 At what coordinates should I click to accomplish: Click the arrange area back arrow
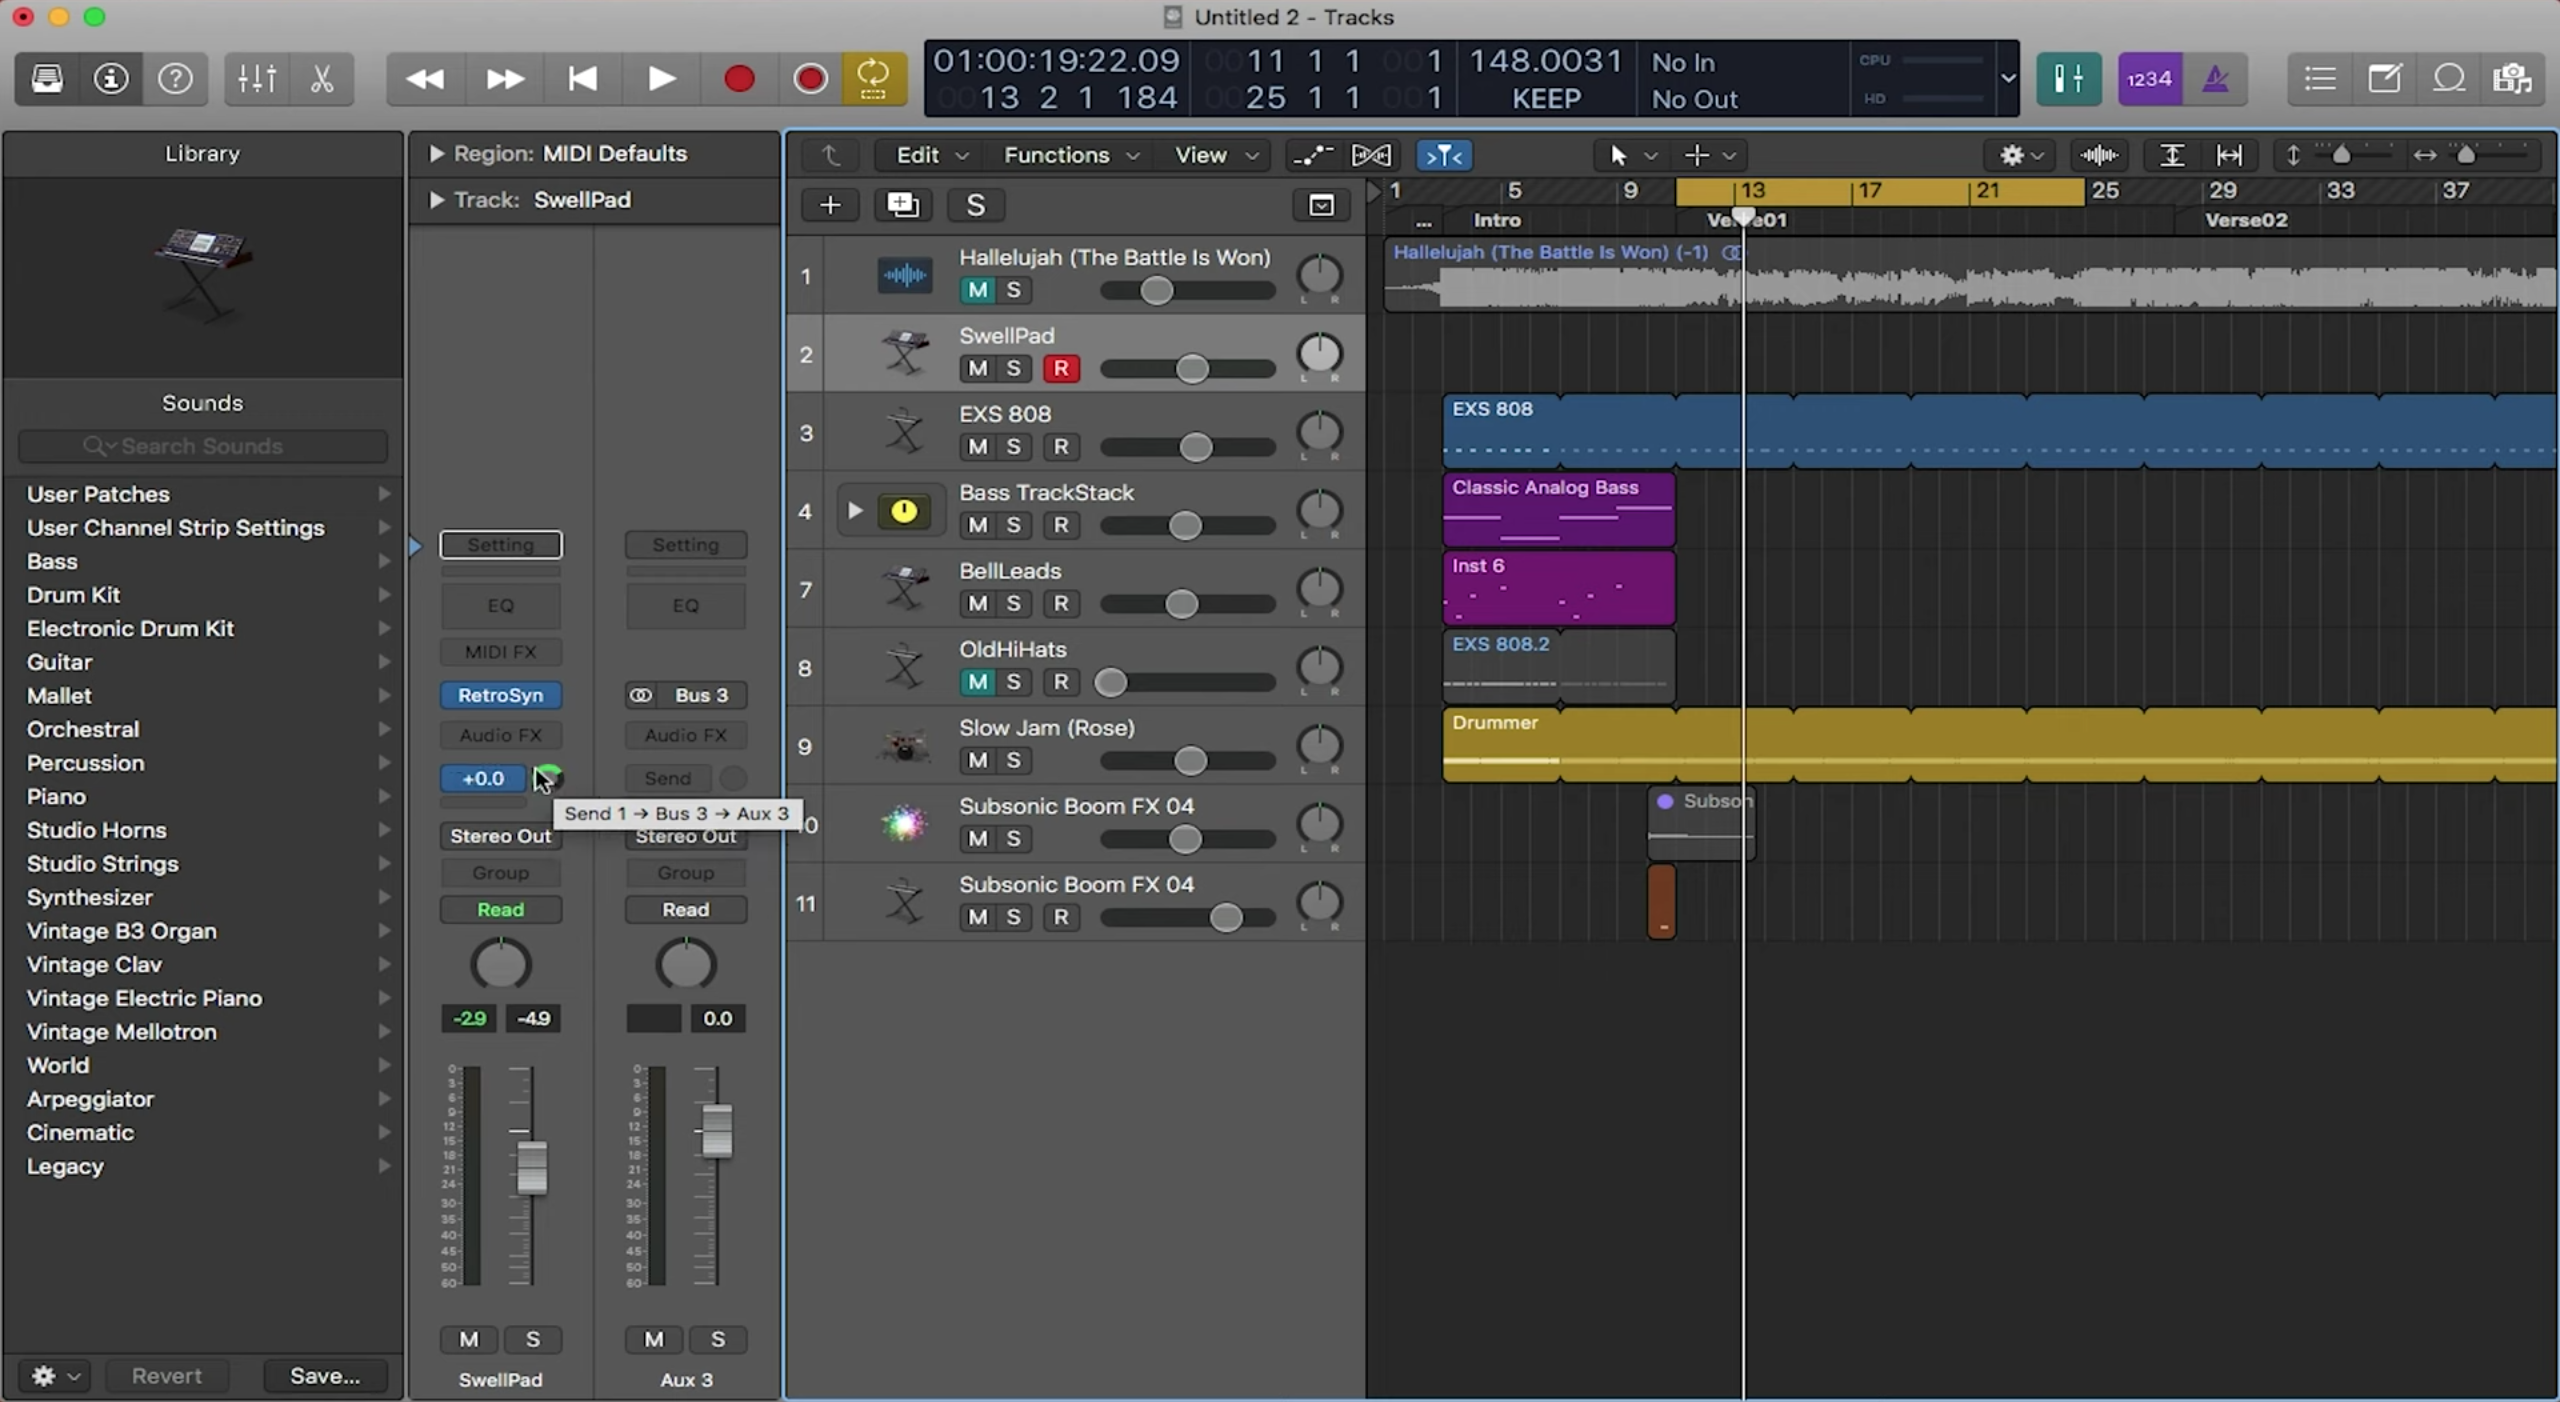click(831, 155)
